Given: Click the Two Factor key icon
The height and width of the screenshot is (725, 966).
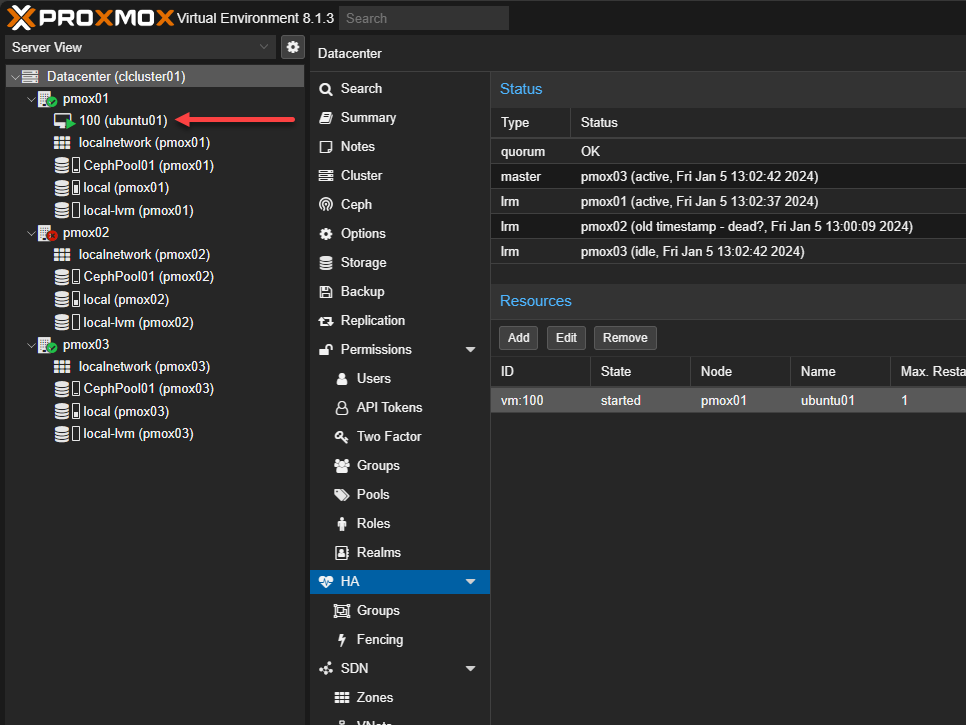Looking at the screenshot, I should point(341,437).
